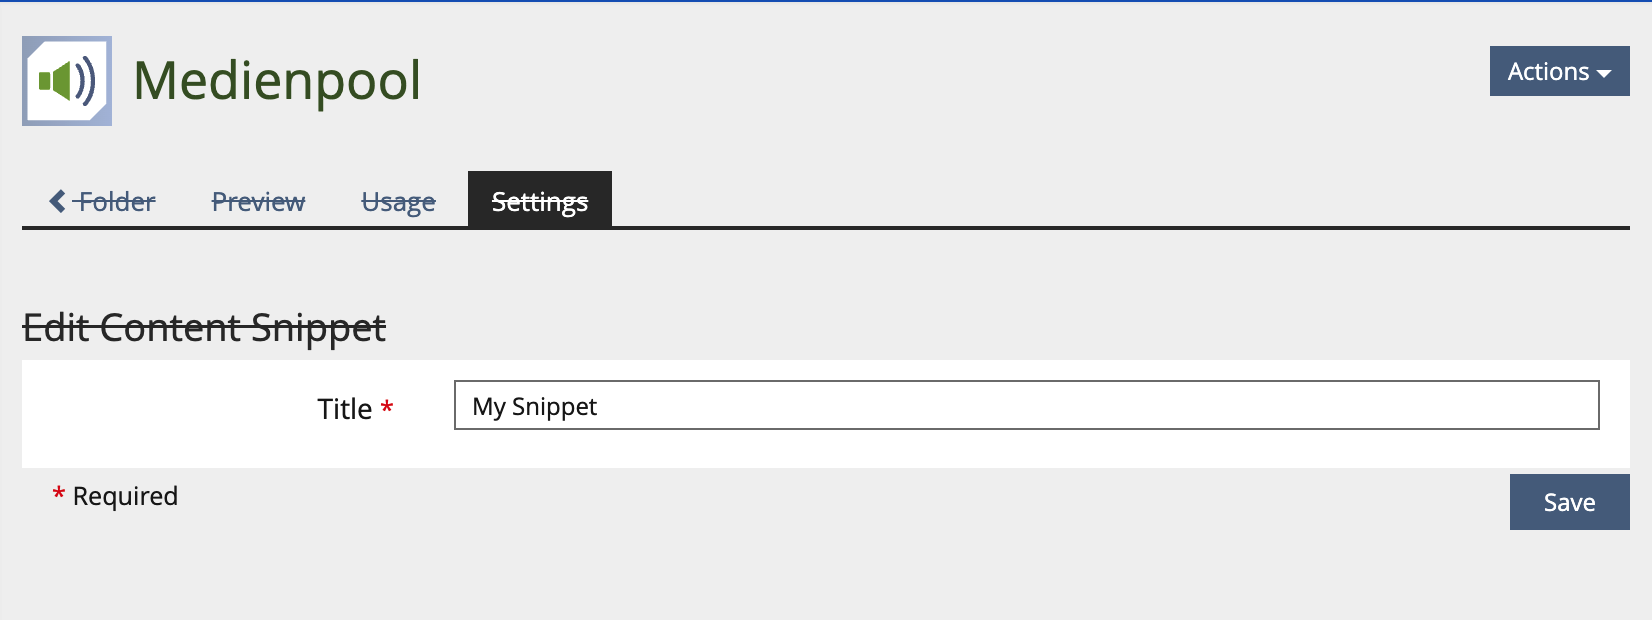
Task: Open the Actions dropdown menu
Action: 1558,71
